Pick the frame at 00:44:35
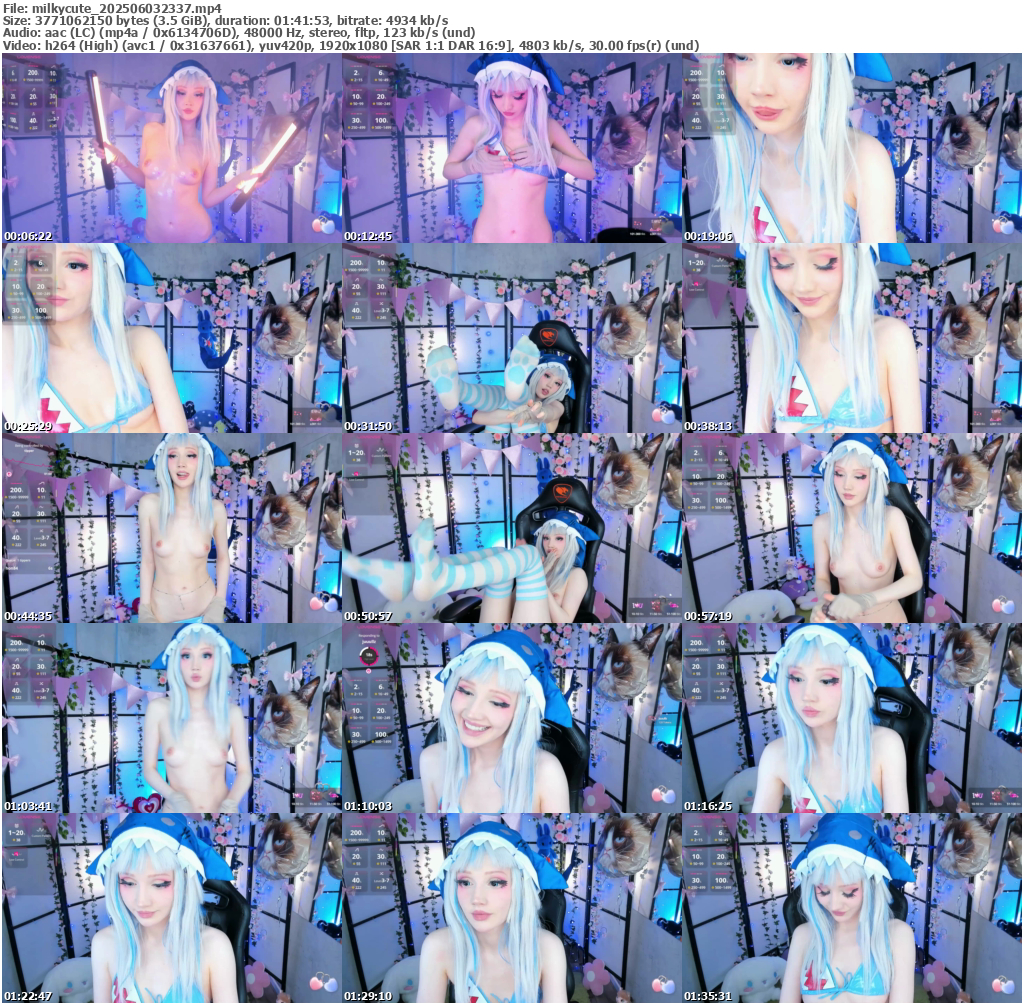1024x1003 pixels. click(x=172, y=528)
